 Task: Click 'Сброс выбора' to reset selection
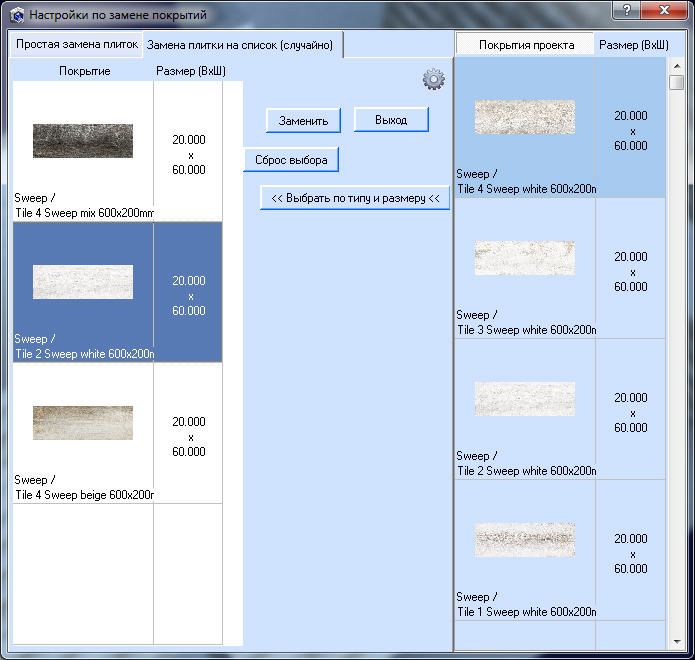click(x=291, y=160)
